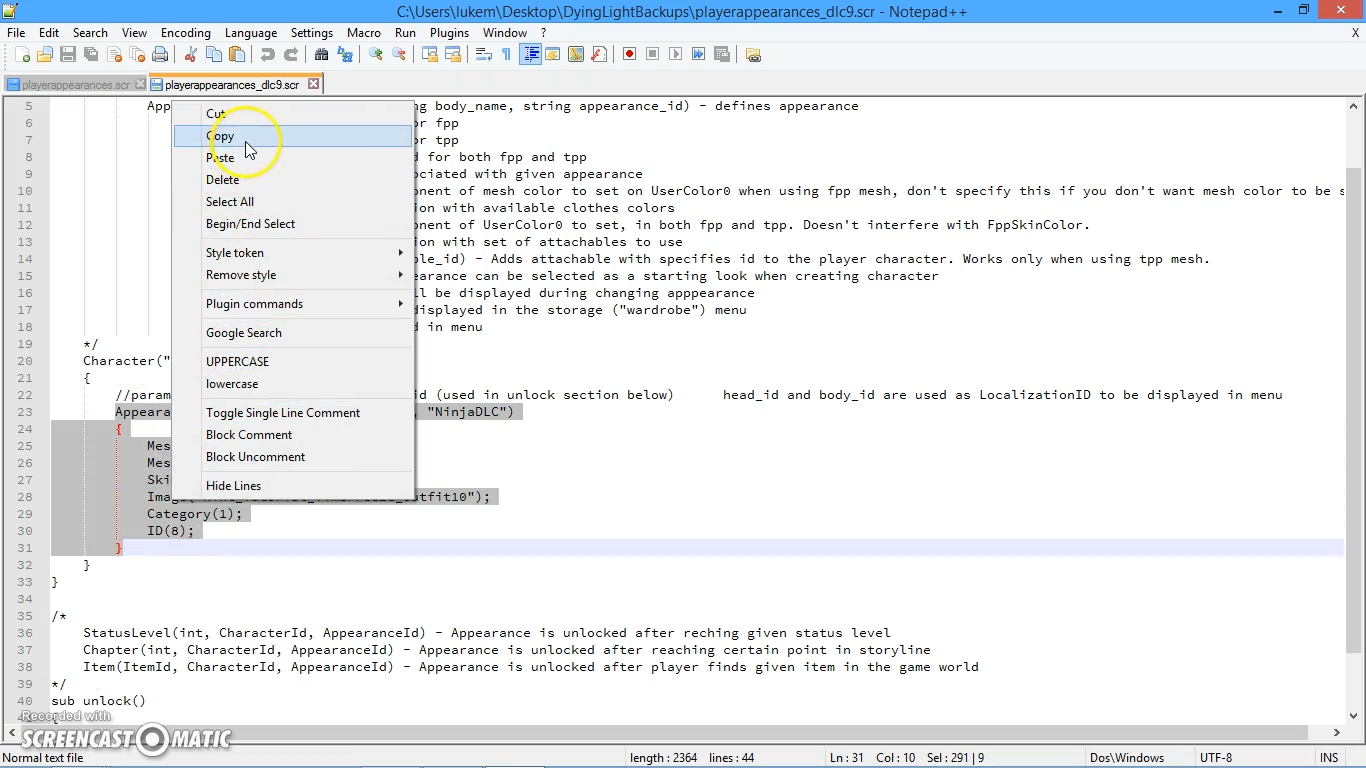1366x768 pixels.
Task: Select Toggle Single Line Comment
Action: tap(293, 413)
